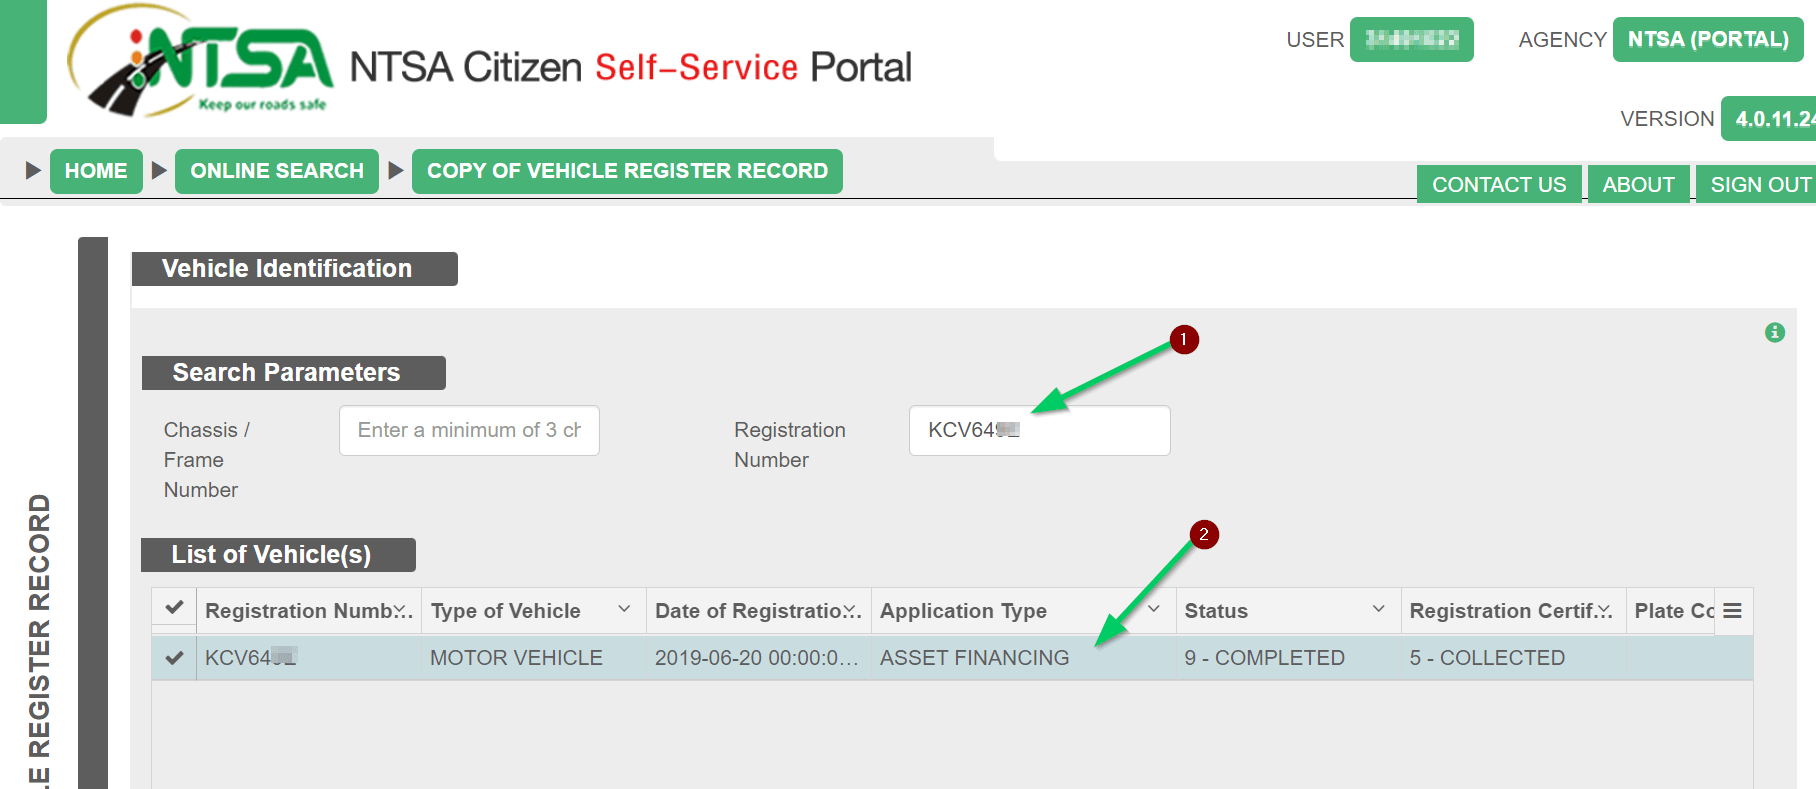Click breadcrumb arrow before HOME
This screenshot has width=1816, height=789.
33,170
